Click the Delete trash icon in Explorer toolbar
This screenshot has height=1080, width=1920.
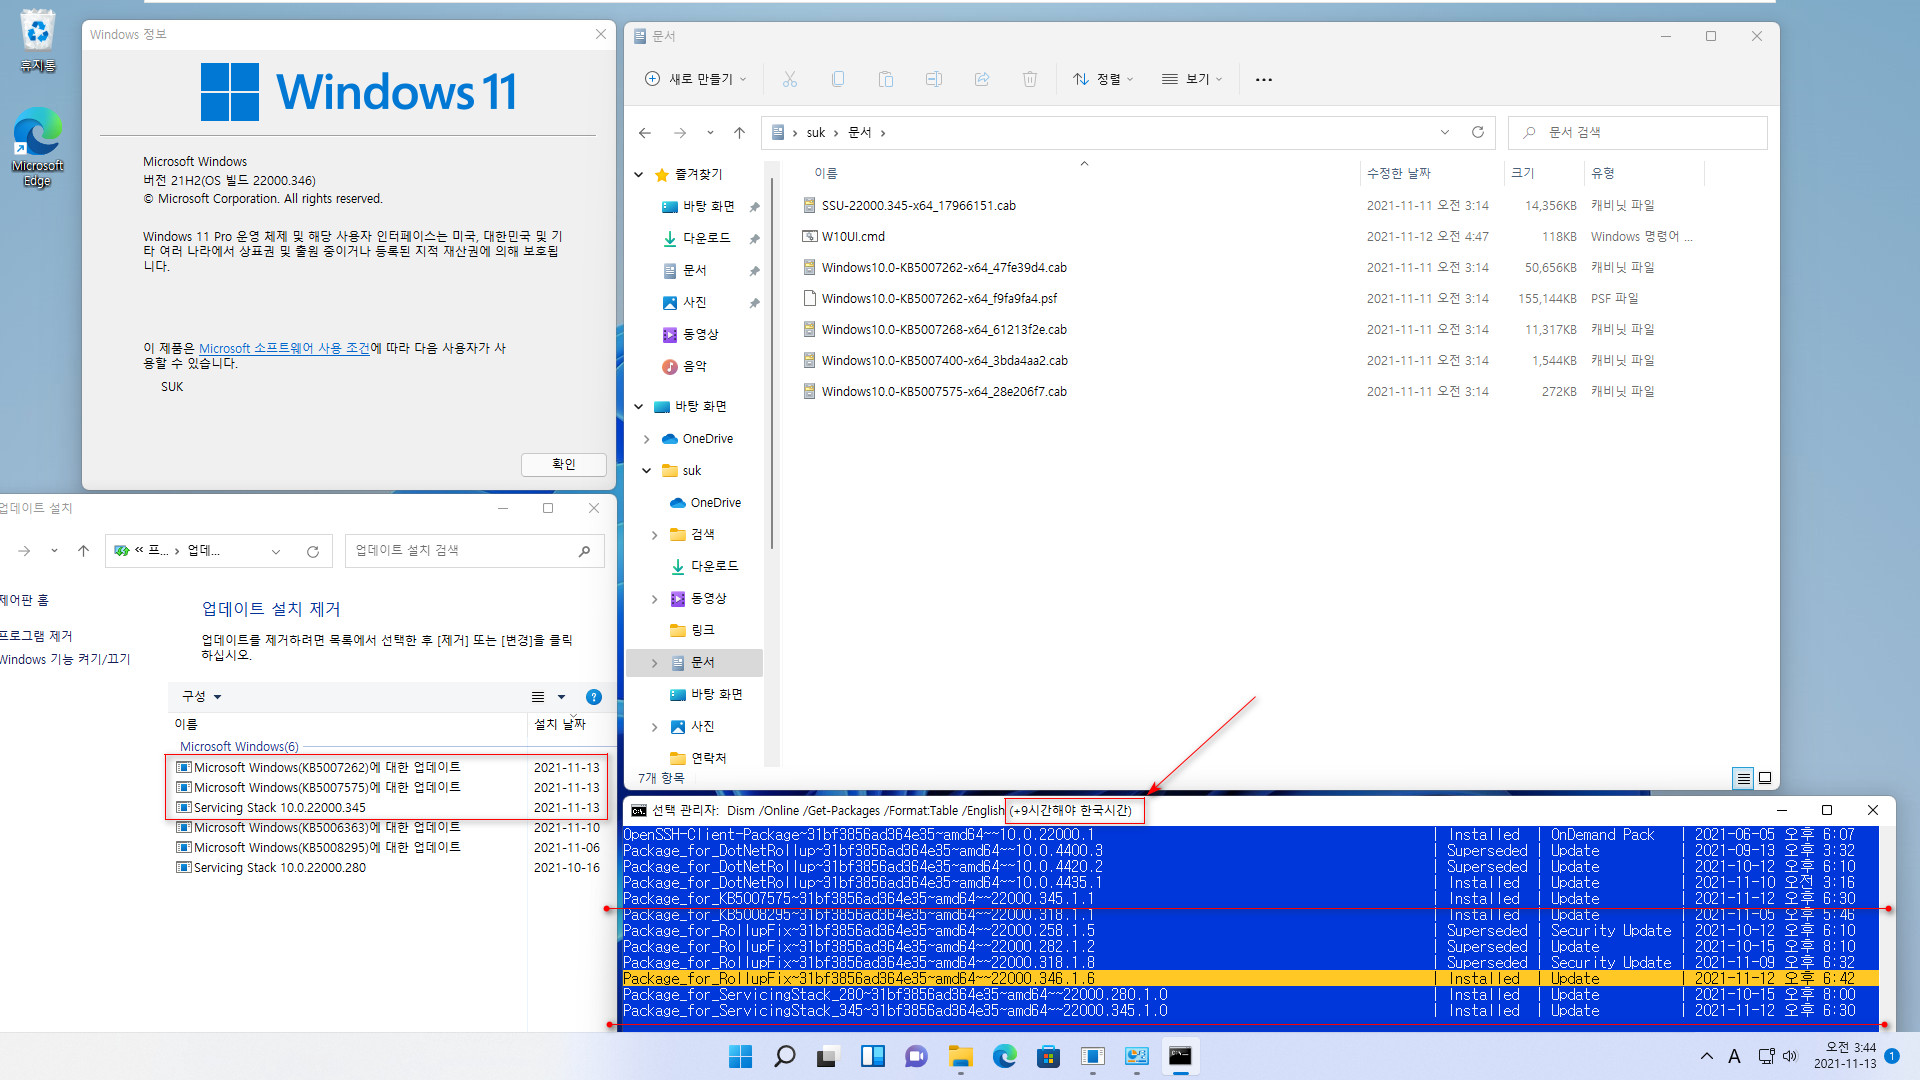click(x=1030, y=79)
